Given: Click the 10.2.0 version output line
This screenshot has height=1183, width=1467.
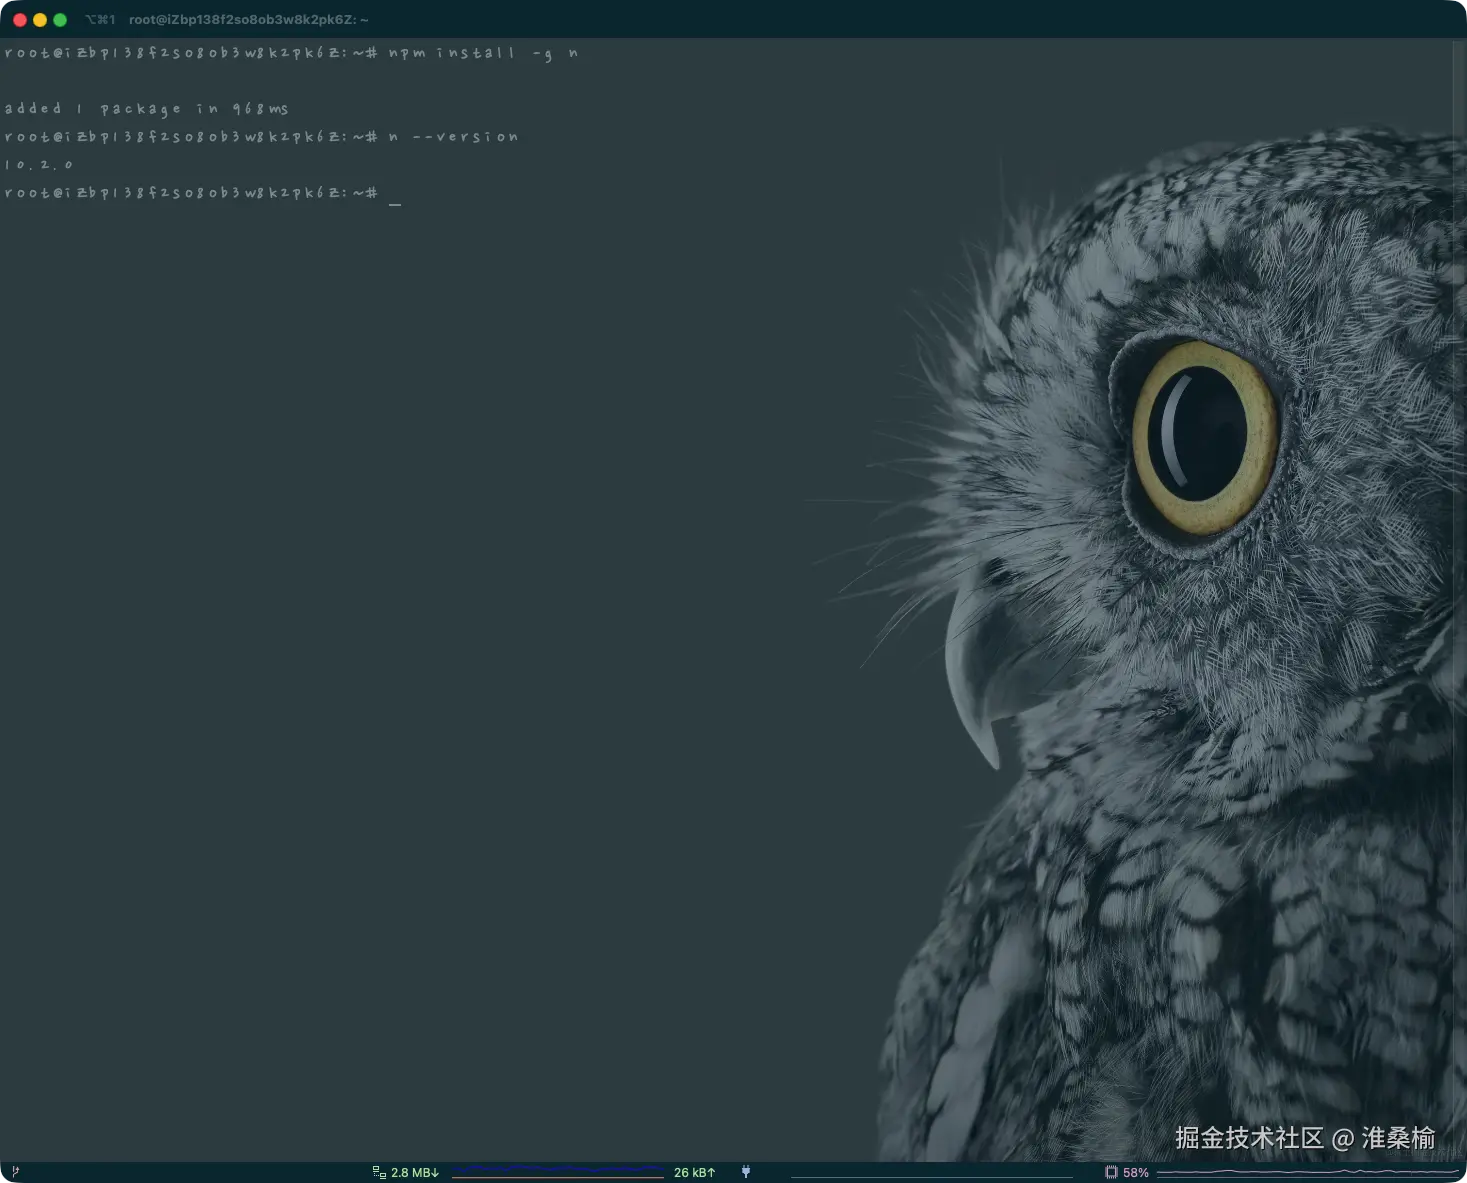Looking at the screenshot, I should 39,165.
